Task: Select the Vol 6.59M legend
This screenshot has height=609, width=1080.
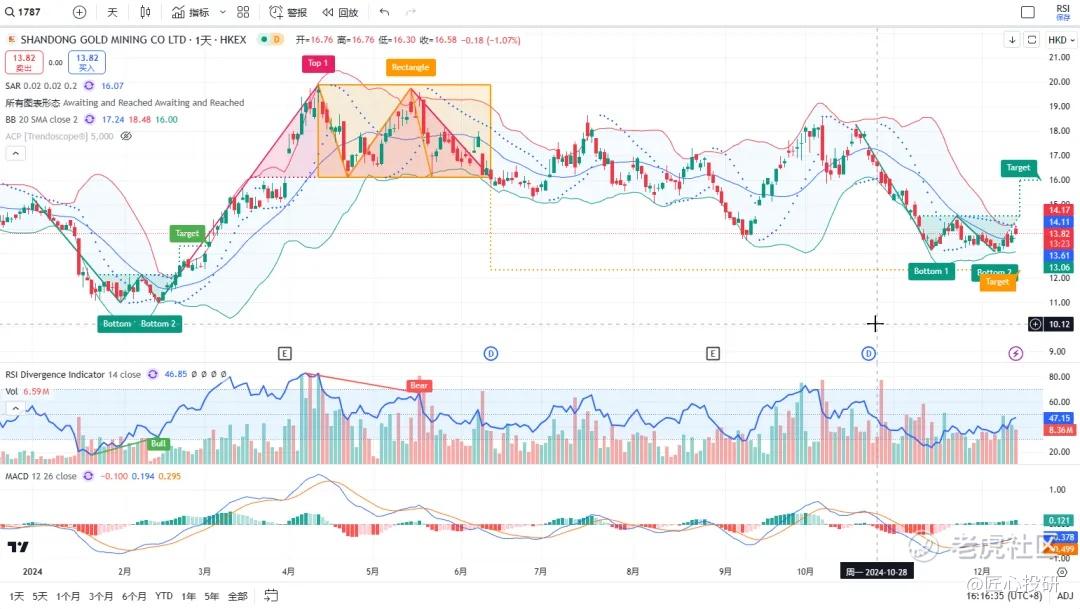Action: point(28,391)
